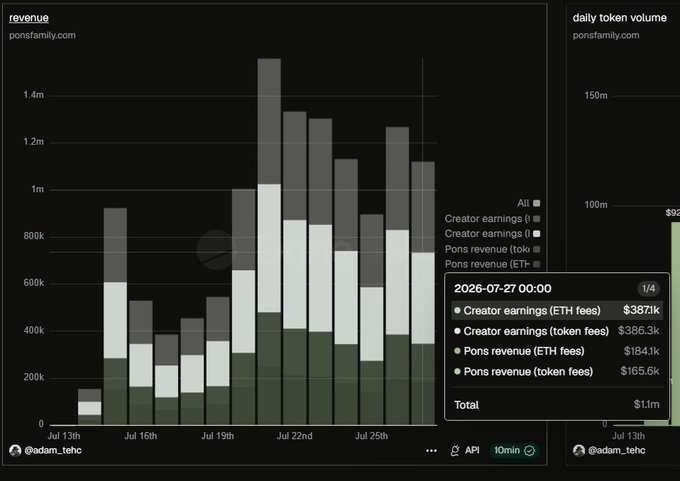Toggle first Creator earnings dark-grey legend entry
The width and height of the screenshot is (680, 481).
coord(492,219)
